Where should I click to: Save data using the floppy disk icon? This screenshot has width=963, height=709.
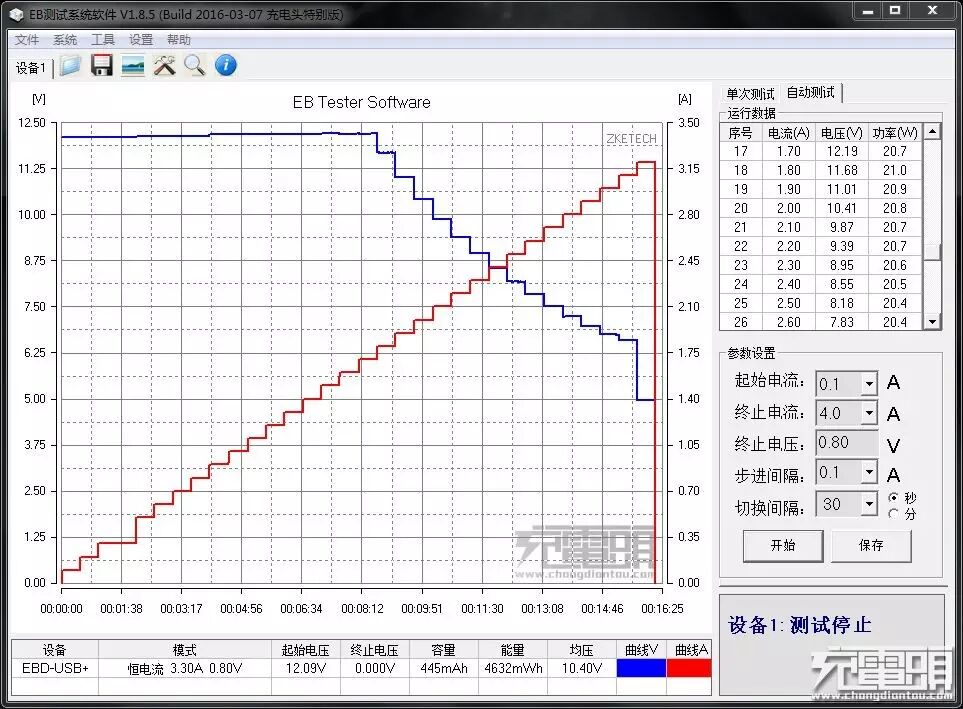102,65
